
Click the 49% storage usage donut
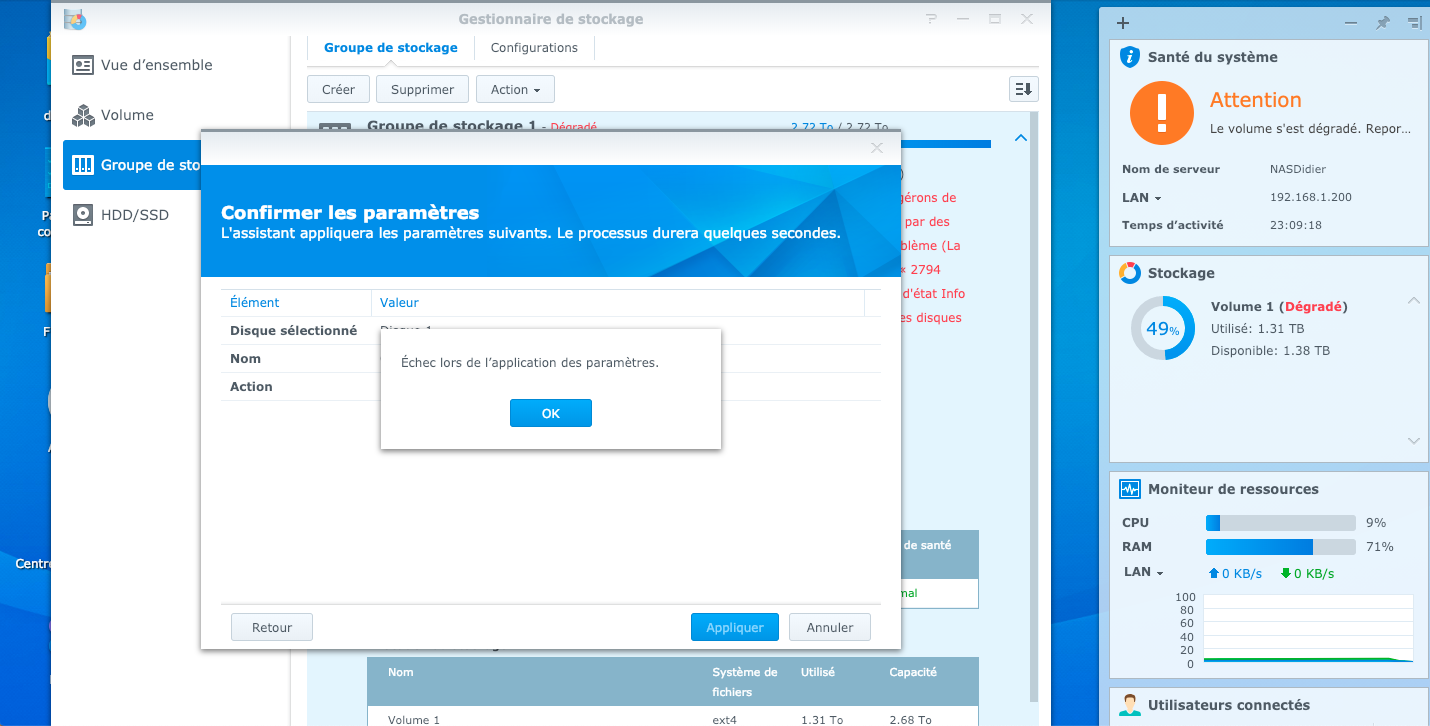coord(1163,328)
